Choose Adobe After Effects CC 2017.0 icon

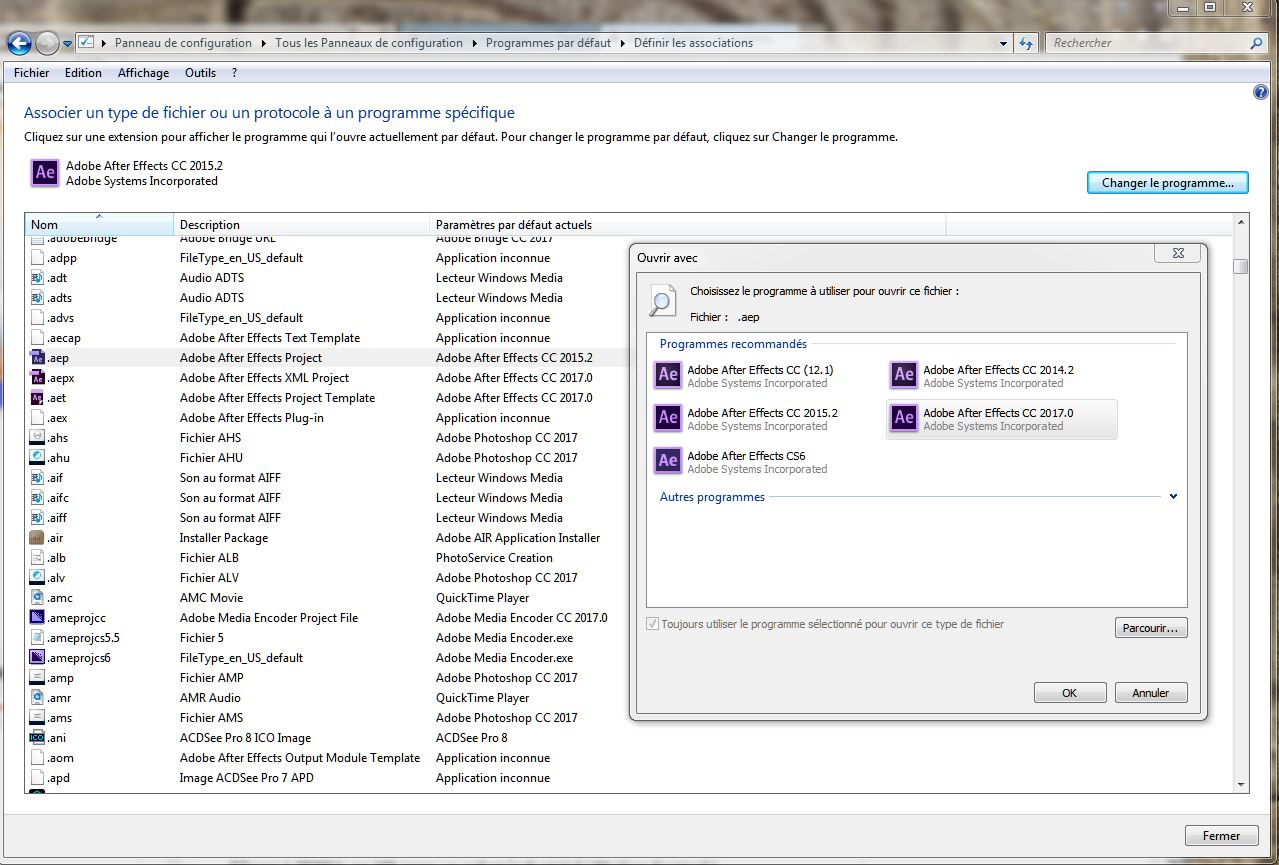(x=904, y=418)
